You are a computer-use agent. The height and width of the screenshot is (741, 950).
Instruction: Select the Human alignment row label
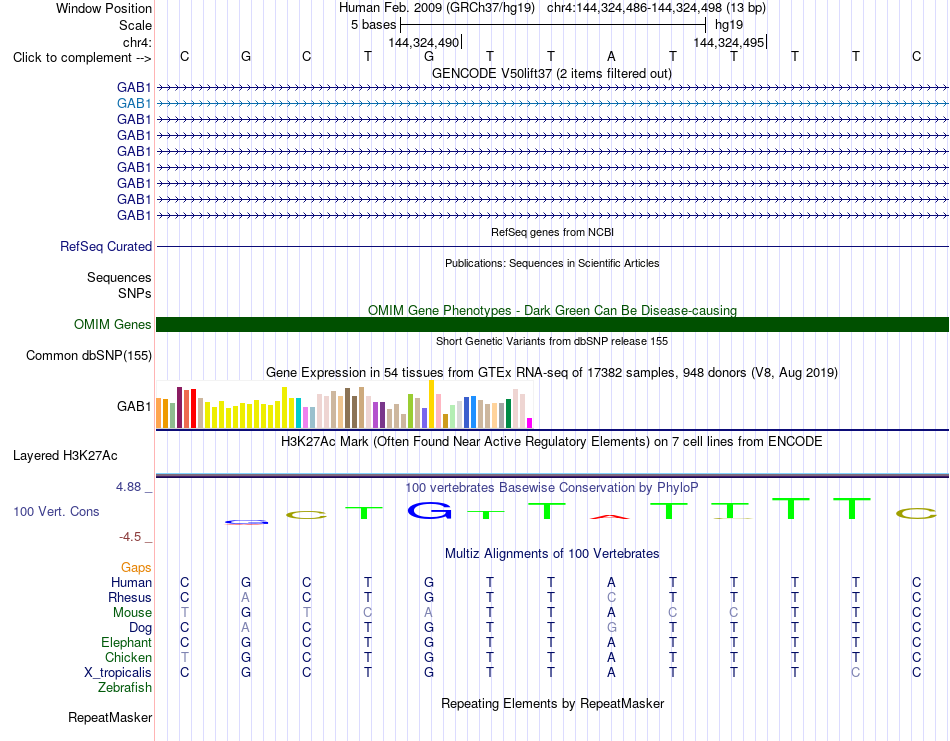[x=131, y=583]
